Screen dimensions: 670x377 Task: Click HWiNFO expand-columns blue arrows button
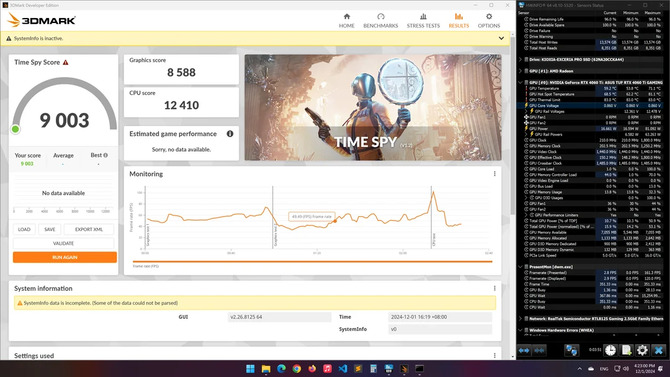point(524,350)
